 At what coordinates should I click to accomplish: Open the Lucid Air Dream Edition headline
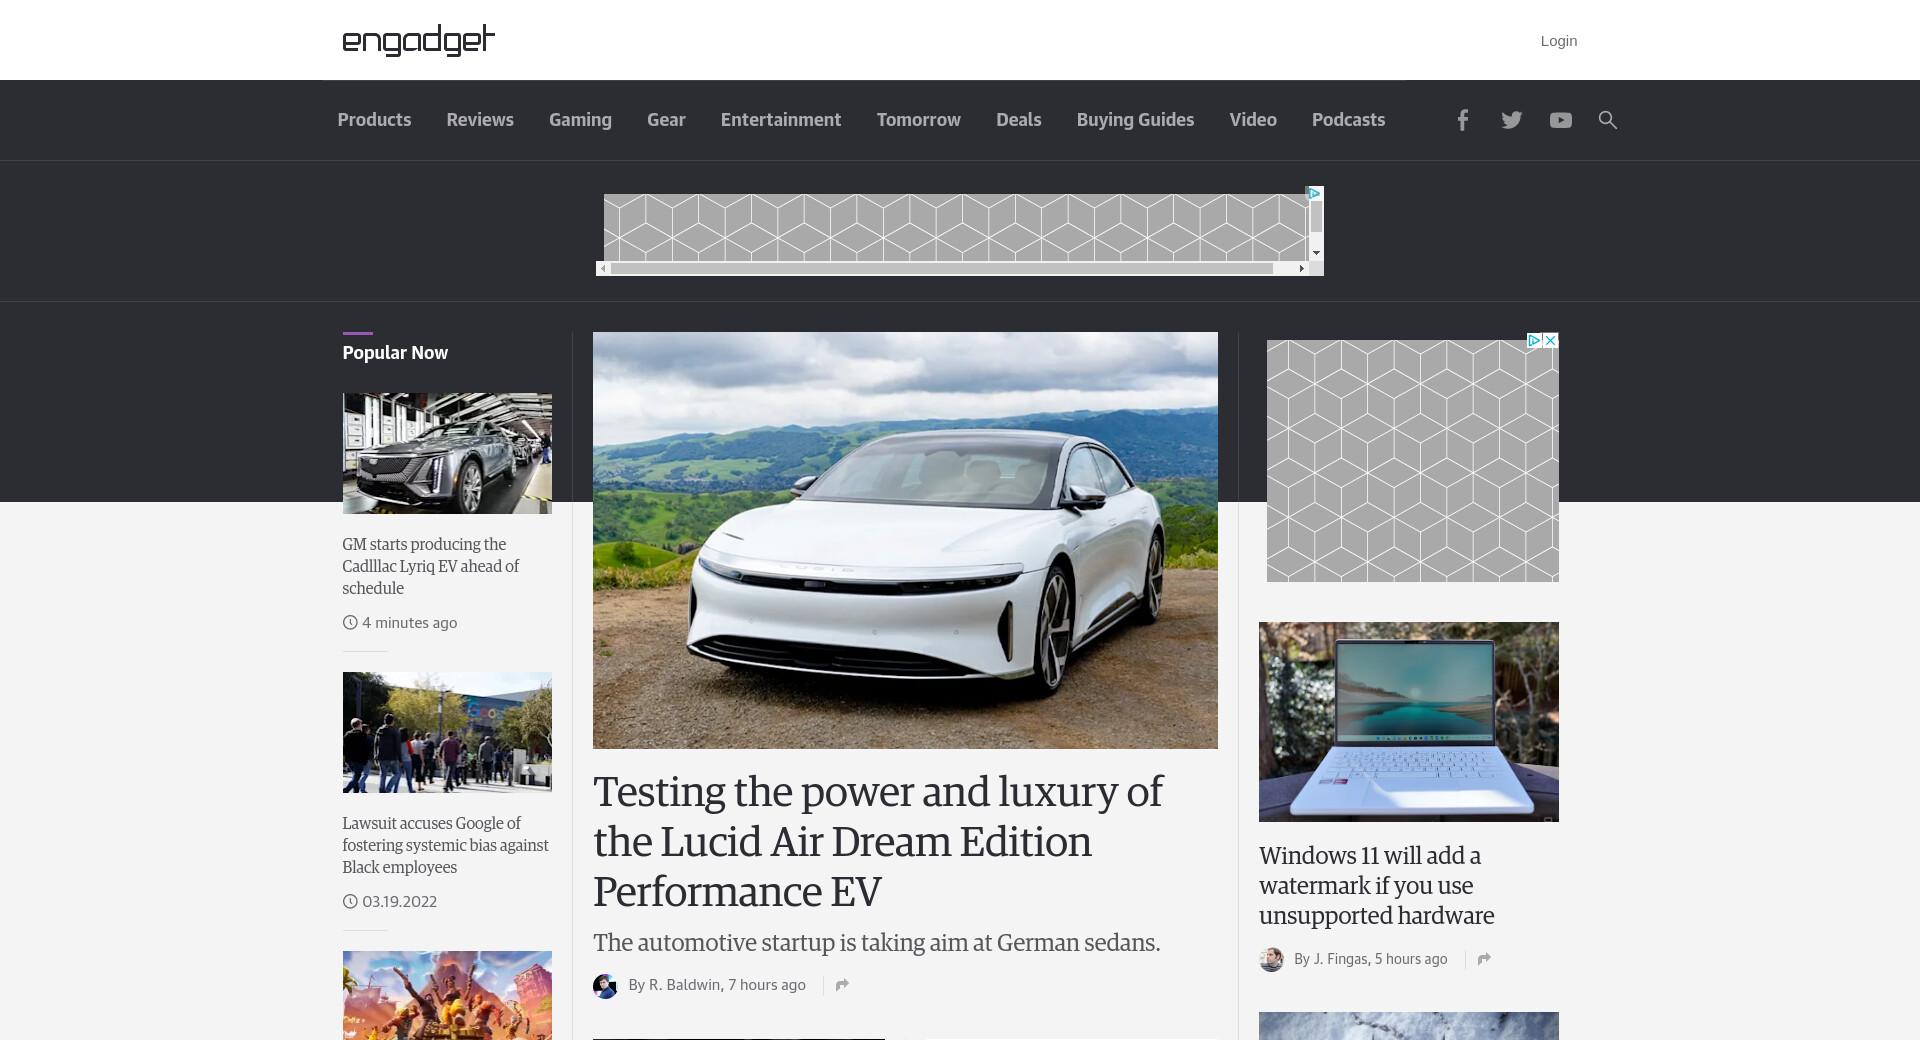click(x=877, y=841)
